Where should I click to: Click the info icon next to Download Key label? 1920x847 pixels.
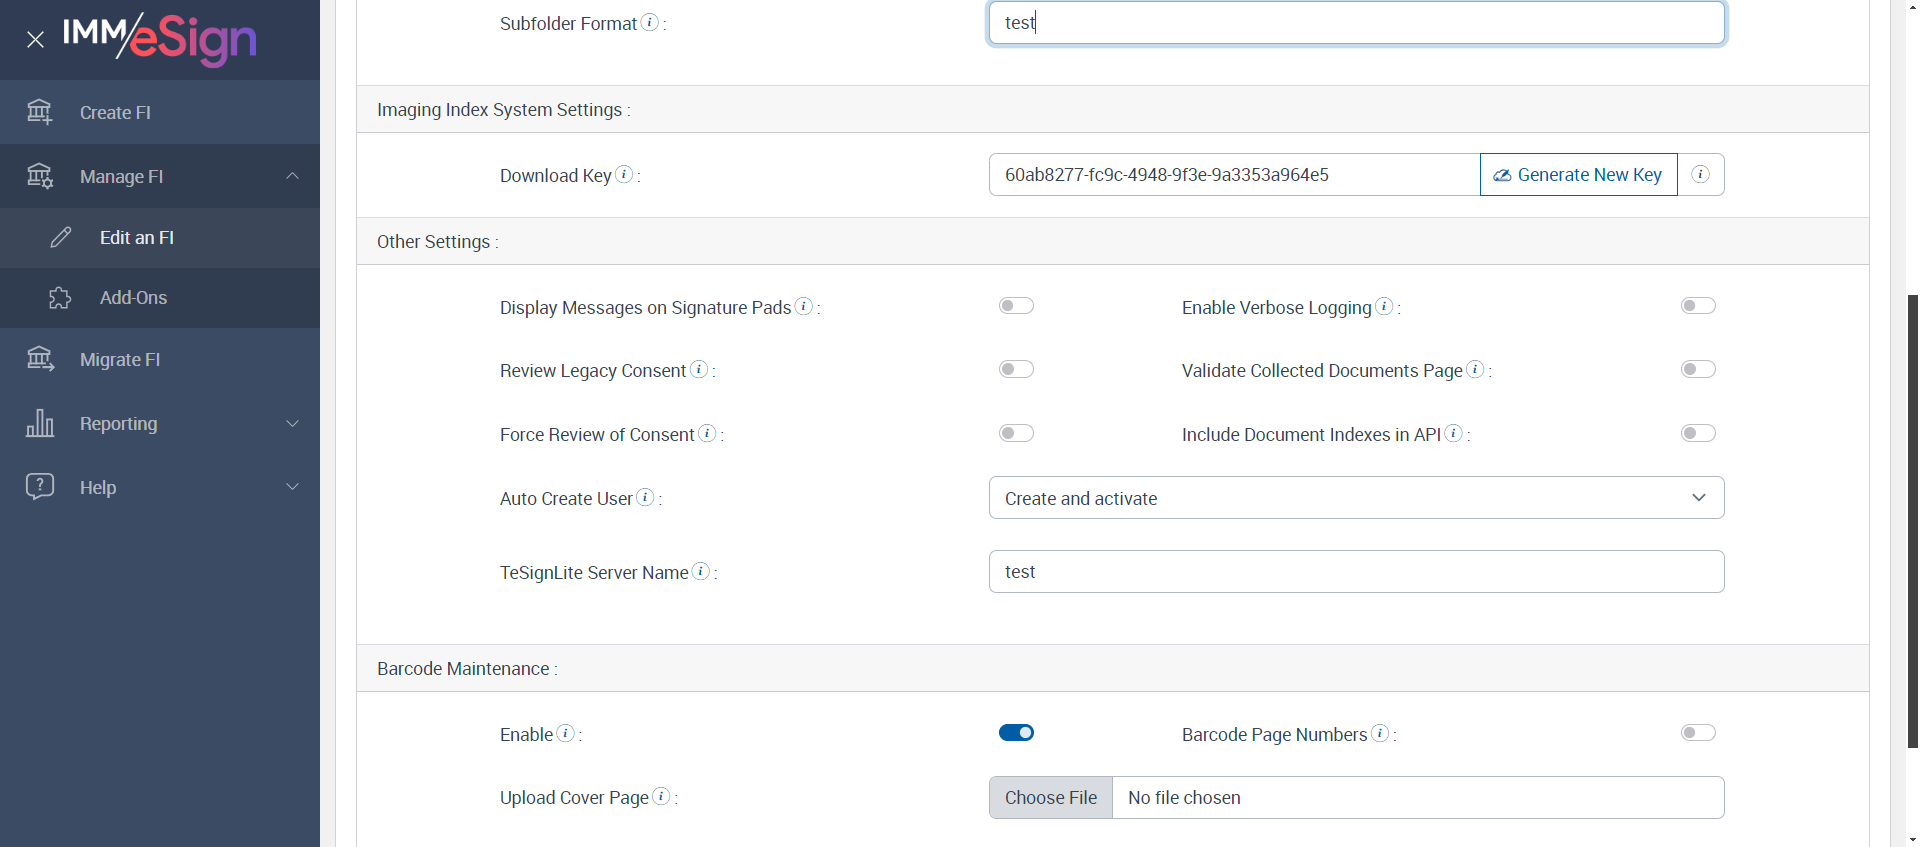624,174
